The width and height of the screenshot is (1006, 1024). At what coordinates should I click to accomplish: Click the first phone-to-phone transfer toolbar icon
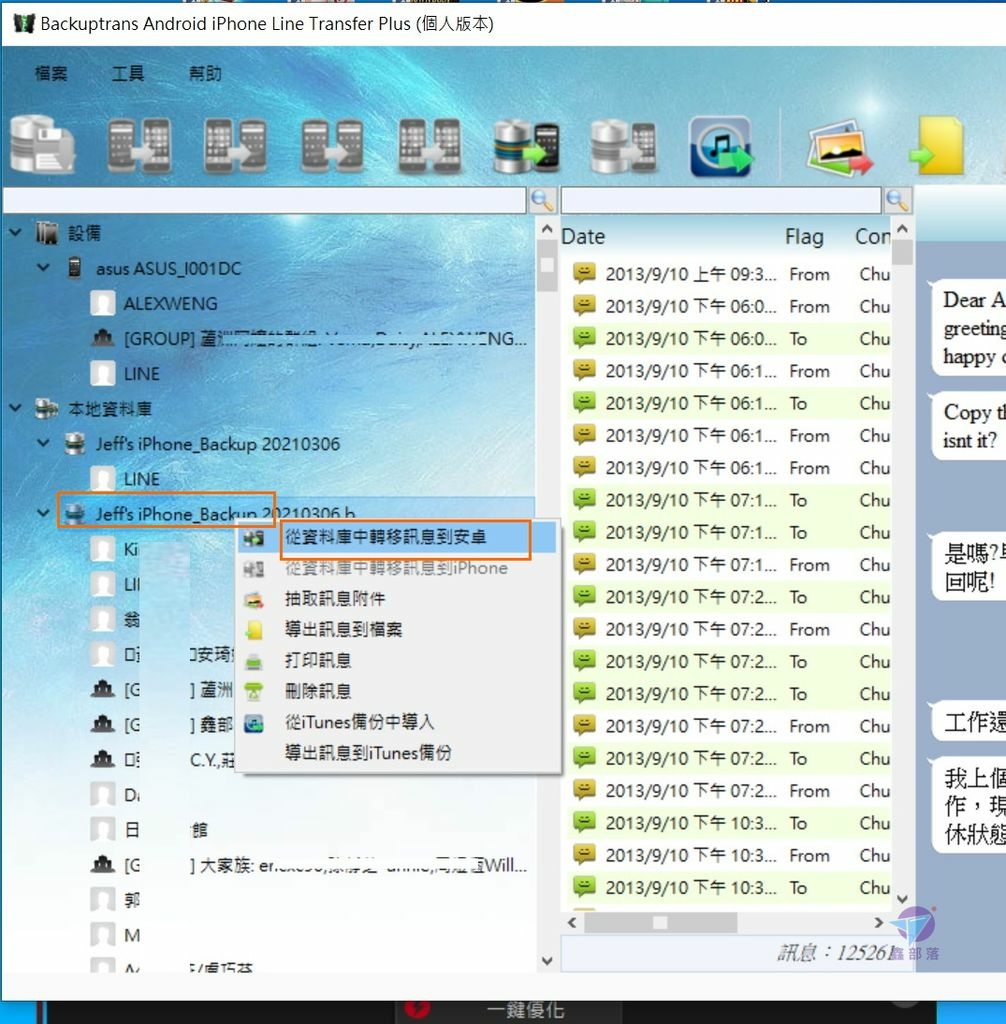coord(139,145)
